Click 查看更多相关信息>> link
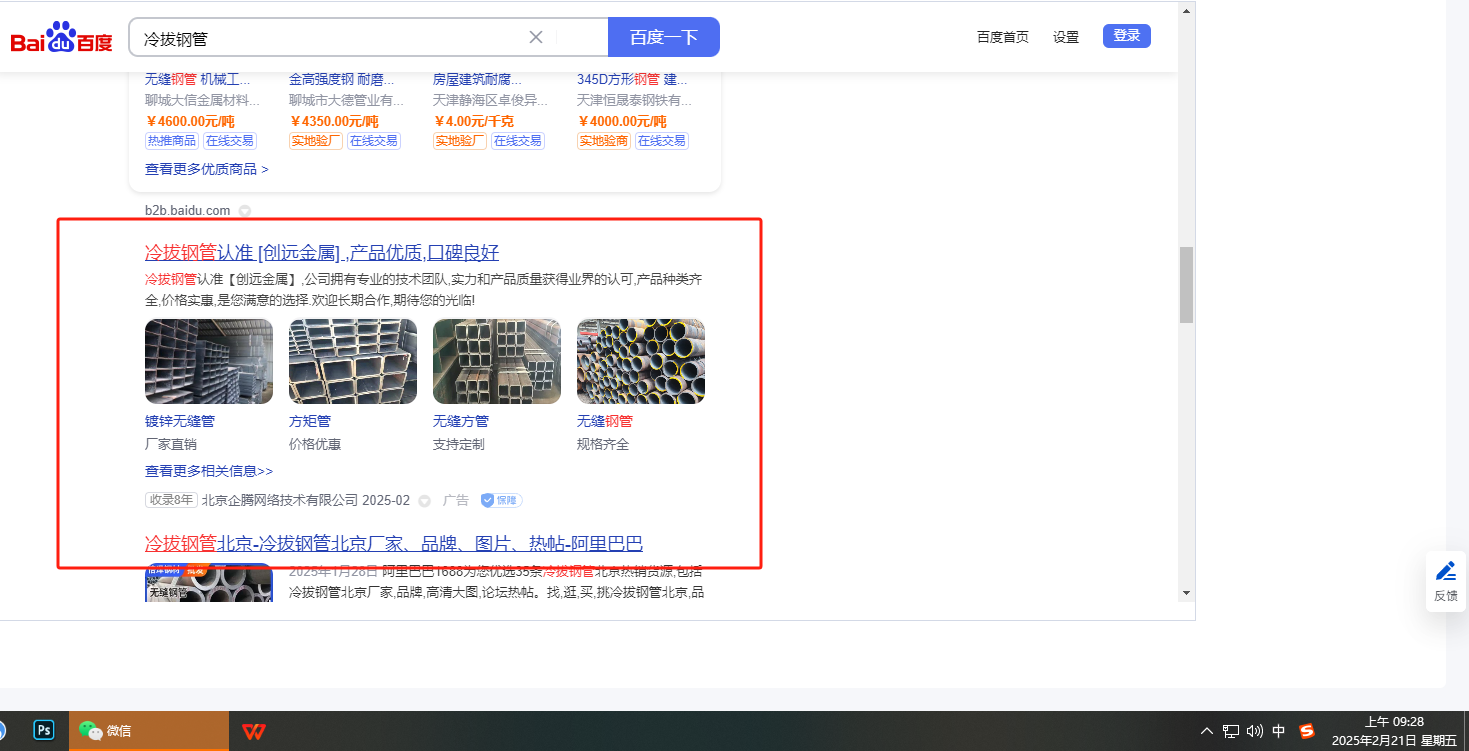This screenshot has width=1469, height=751. point(209,471)
